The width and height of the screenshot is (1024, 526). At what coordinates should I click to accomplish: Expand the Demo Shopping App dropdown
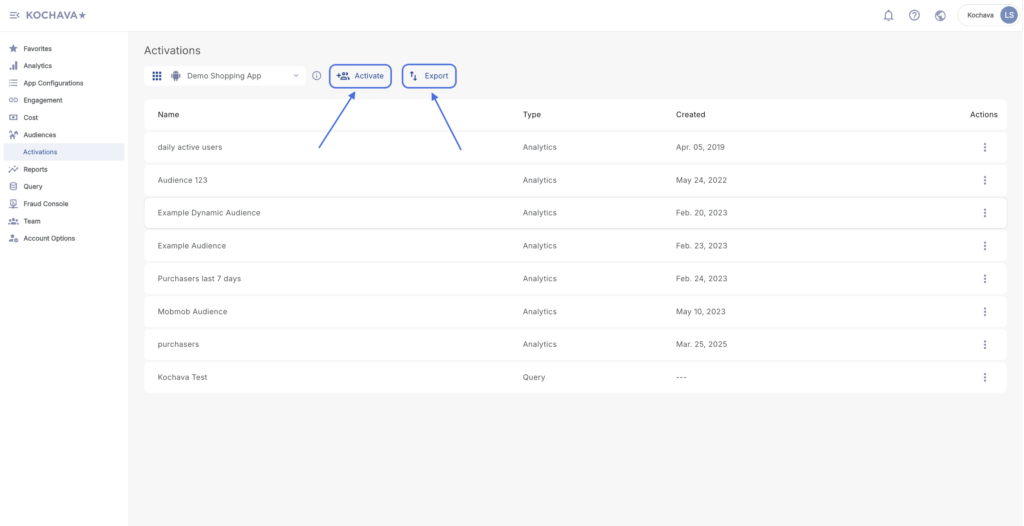[x=225, y=76]
